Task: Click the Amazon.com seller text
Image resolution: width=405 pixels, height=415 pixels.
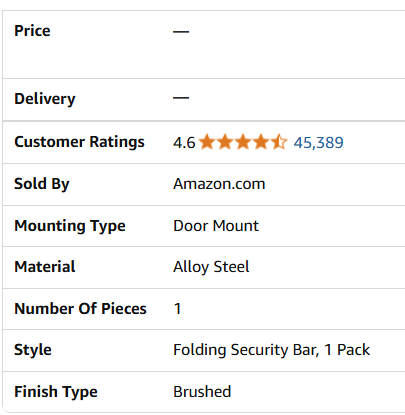Action: (x=219, y=184)
